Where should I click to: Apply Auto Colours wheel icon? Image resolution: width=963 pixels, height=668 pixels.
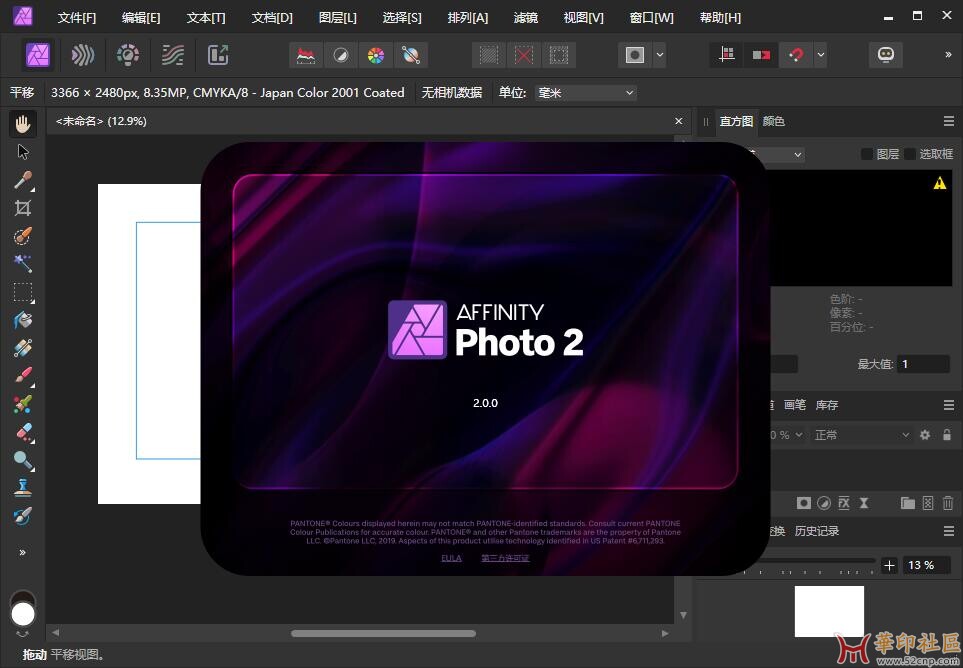click(x=375, y=55)
